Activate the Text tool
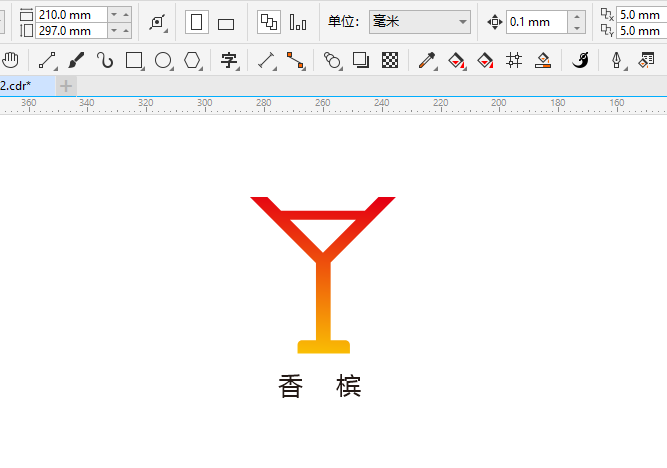This screenshot has width=667, height=468. [x=229, y=60]
